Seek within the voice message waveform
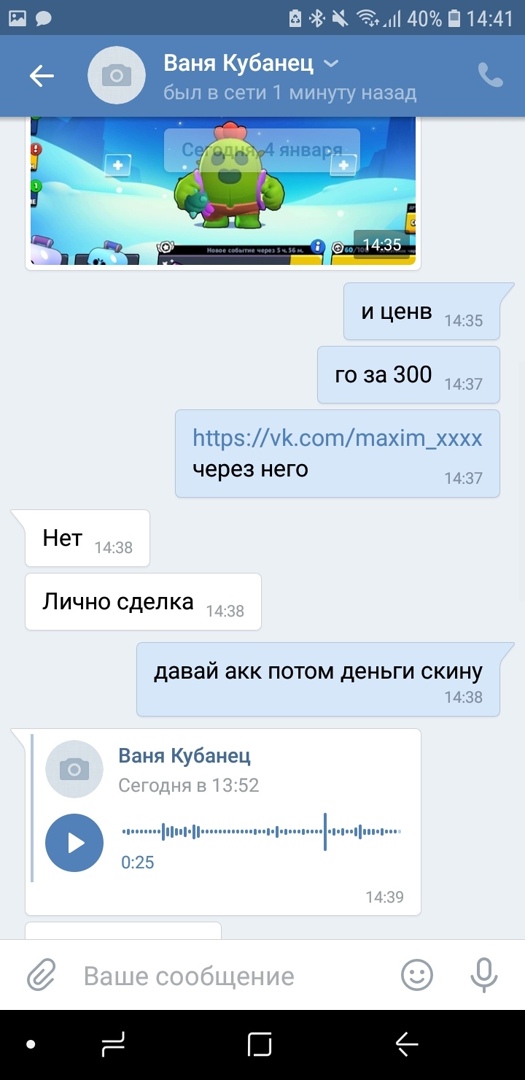Viewport: 525px width, 1080px height. (x=261, y=831)
